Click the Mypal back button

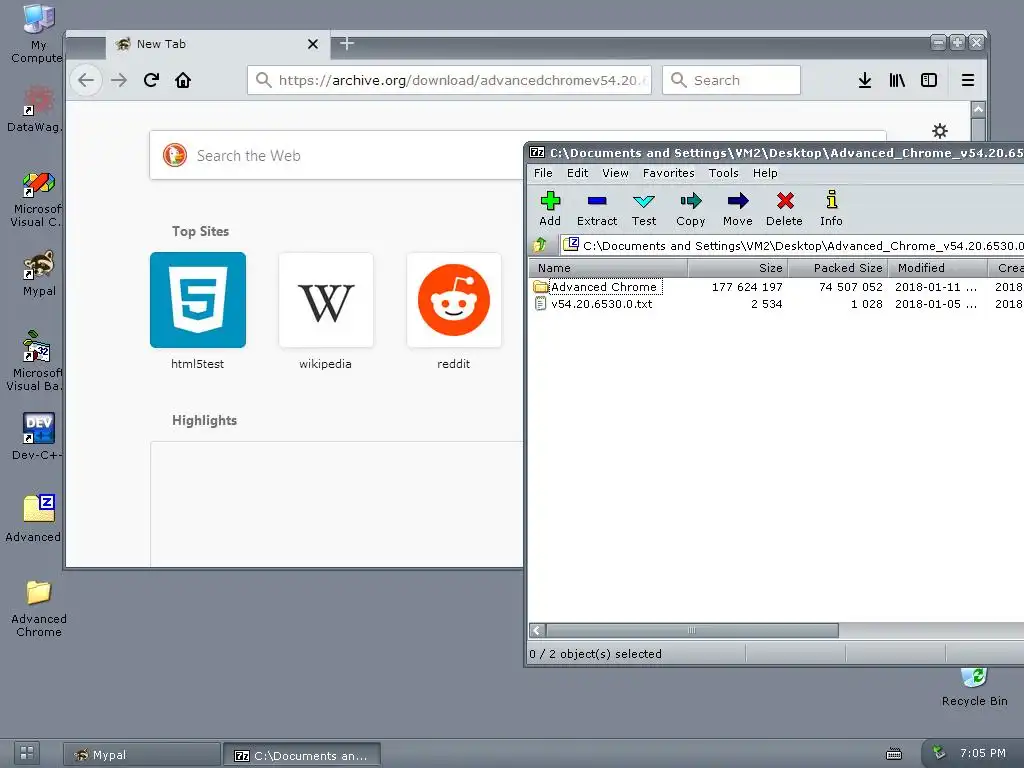86,80
